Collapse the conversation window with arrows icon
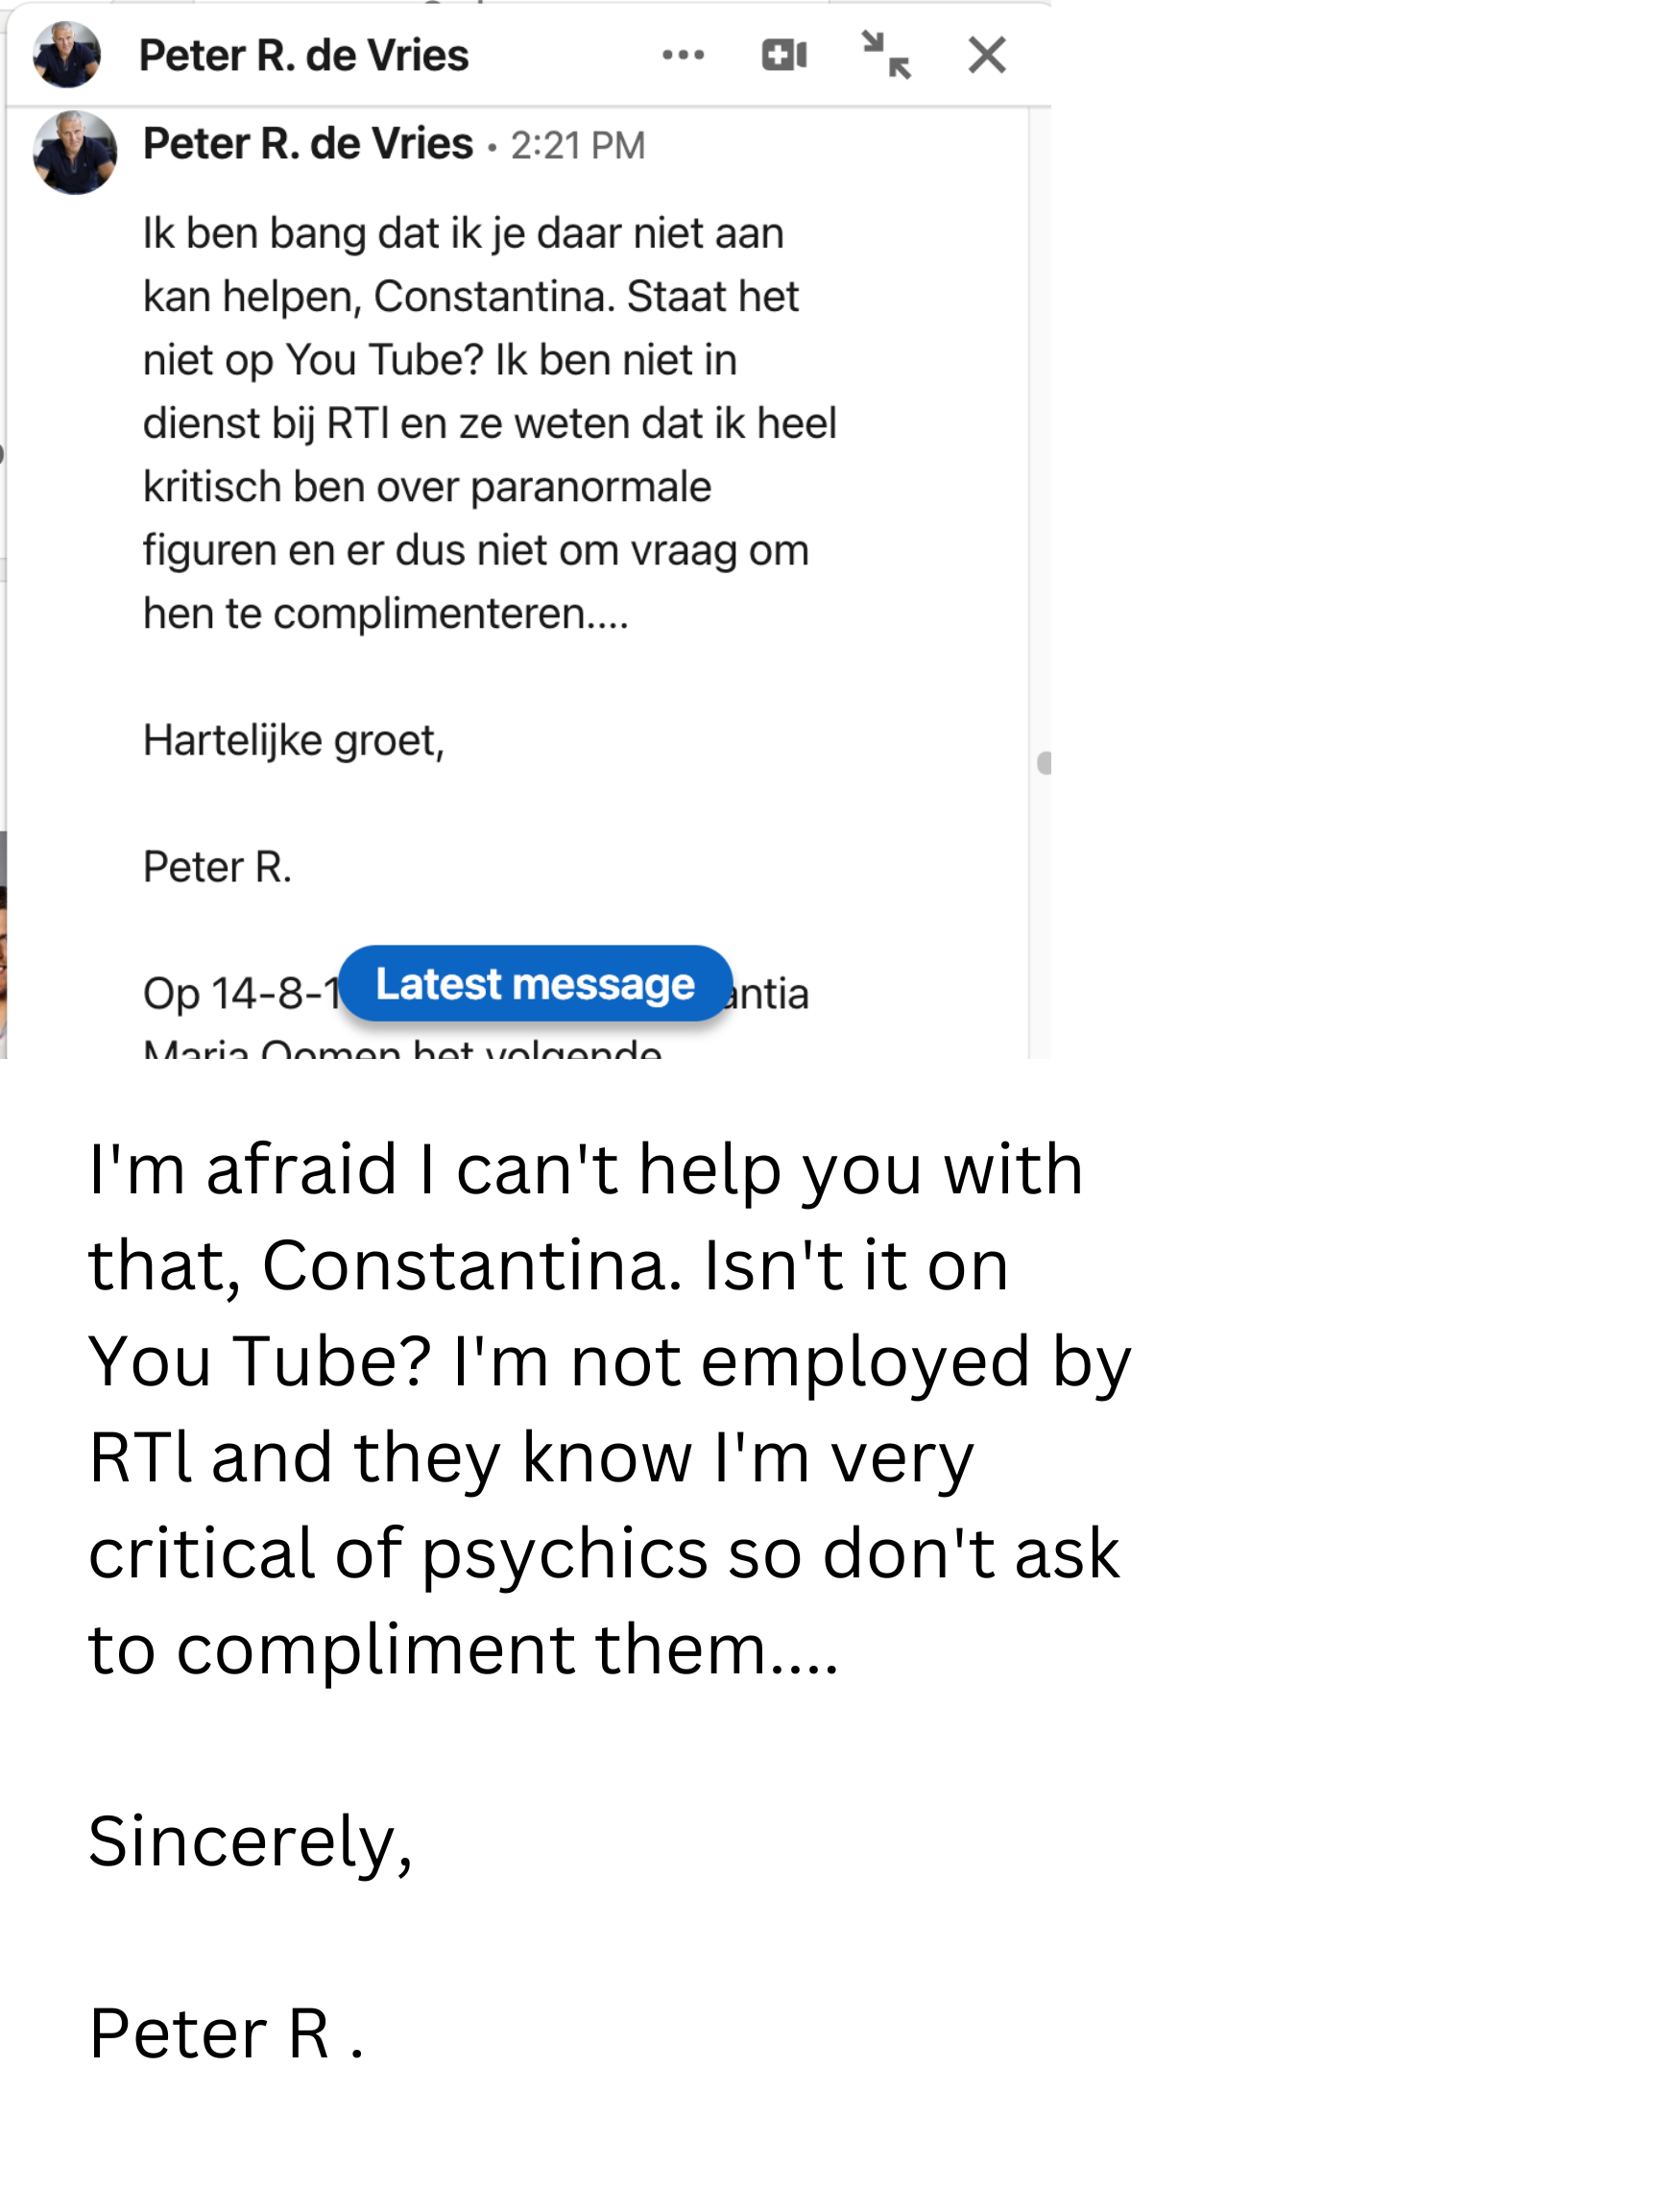The height and width of the screenshot is (2212, 1659). pos(885,55)
